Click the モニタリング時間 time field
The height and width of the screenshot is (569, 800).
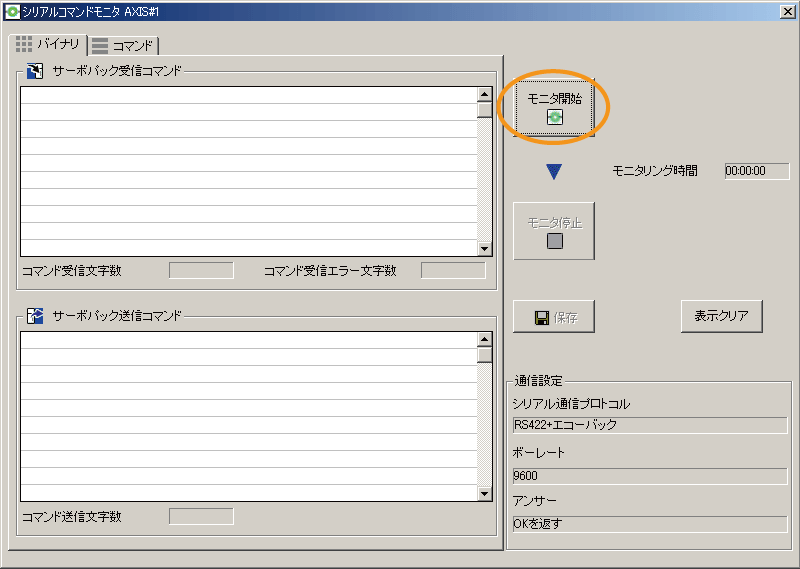(x=756, y=171)
